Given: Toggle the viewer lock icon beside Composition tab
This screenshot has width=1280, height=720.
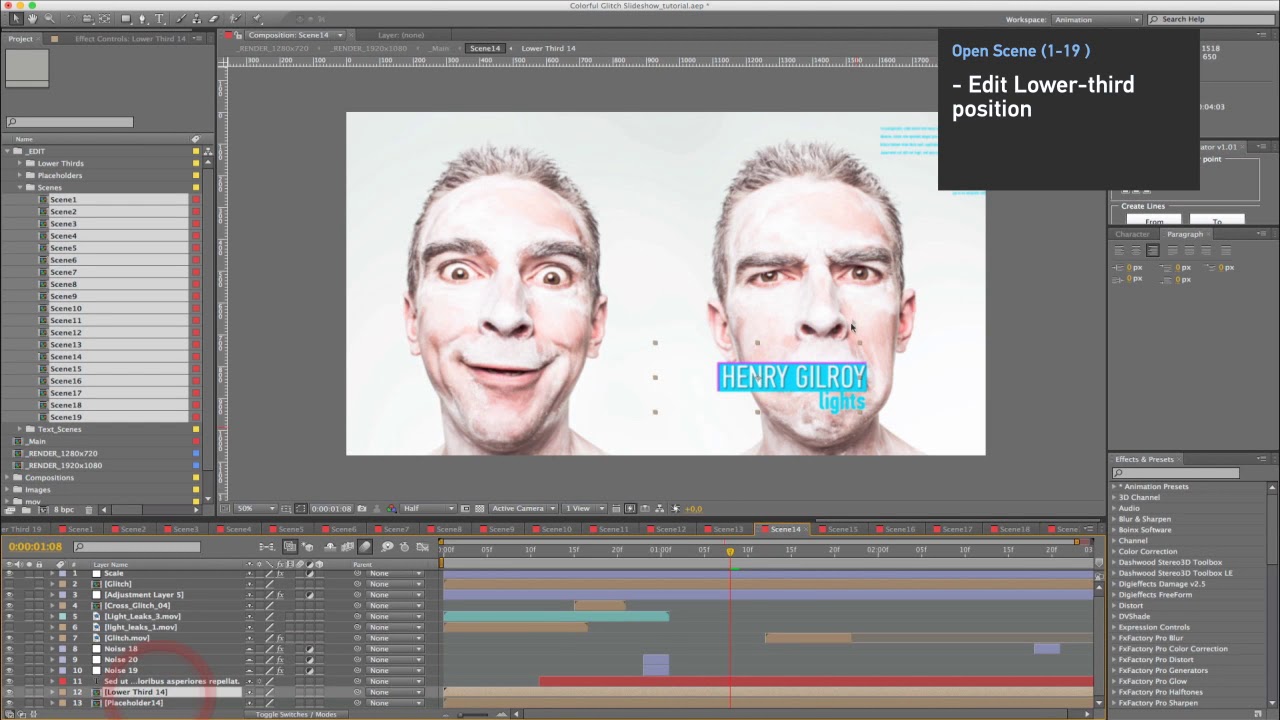Looking at the screenshot, I should [x=240, y=35].
